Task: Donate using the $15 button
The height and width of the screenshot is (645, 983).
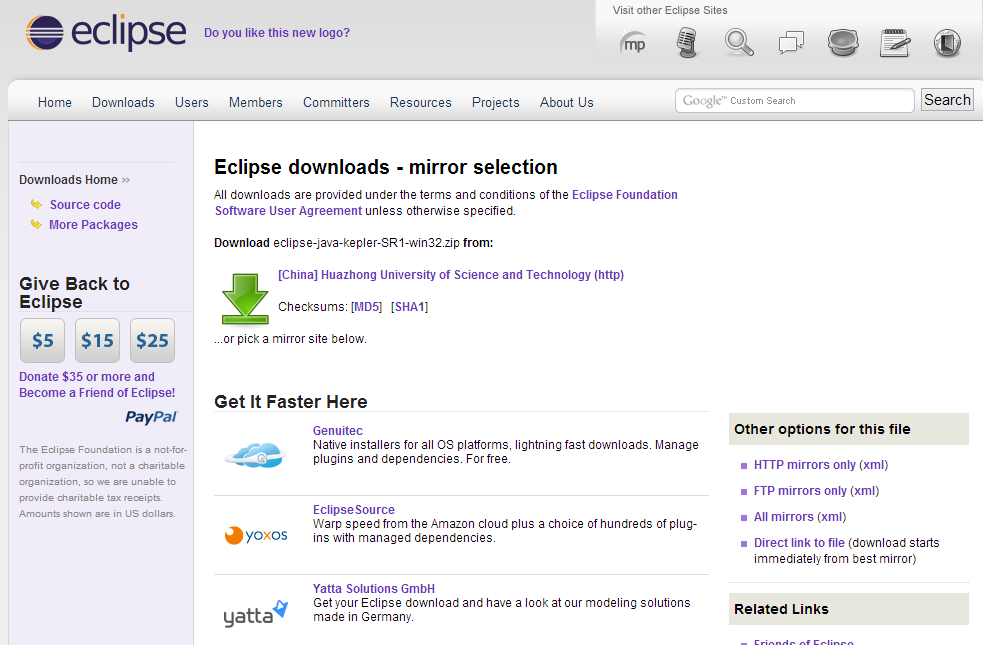Action: pos(97,341)
